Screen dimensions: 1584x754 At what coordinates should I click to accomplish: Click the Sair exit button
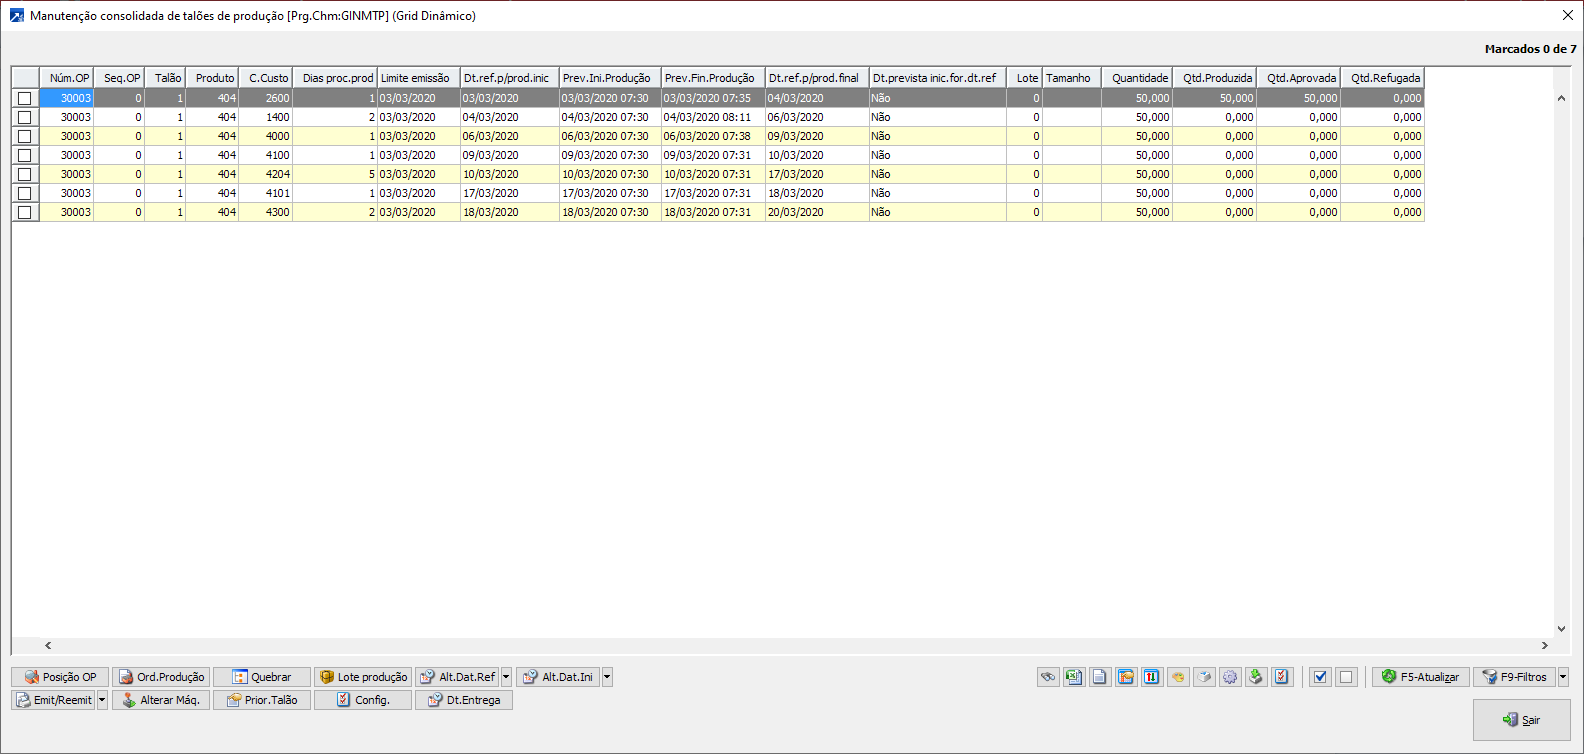[x=1522, y=720]
